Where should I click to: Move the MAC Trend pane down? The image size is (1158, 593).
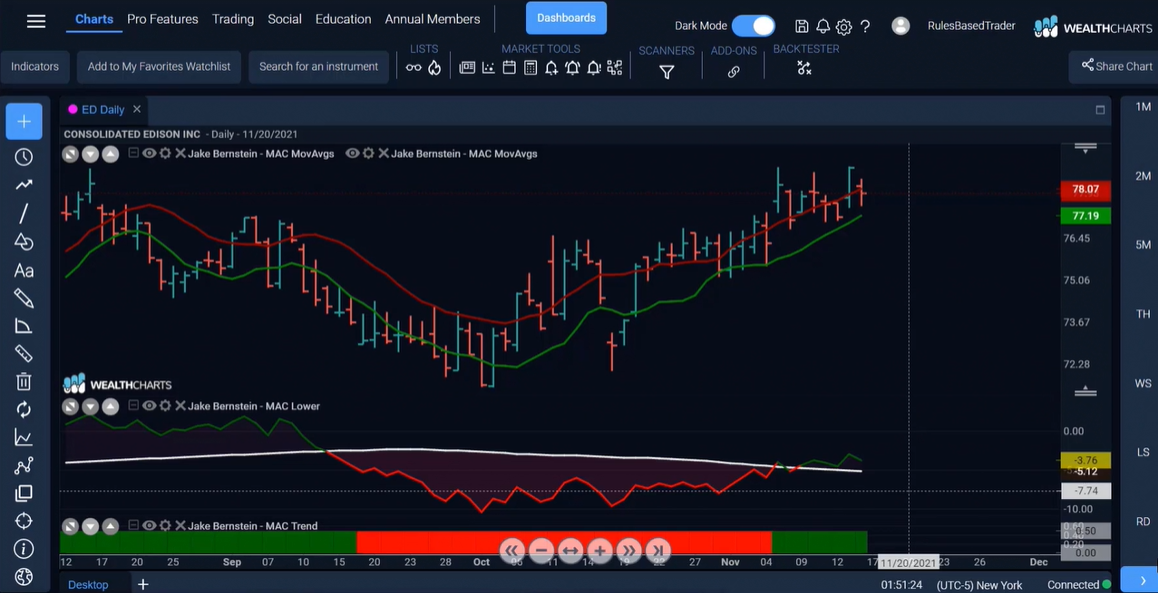pos(90,527)
